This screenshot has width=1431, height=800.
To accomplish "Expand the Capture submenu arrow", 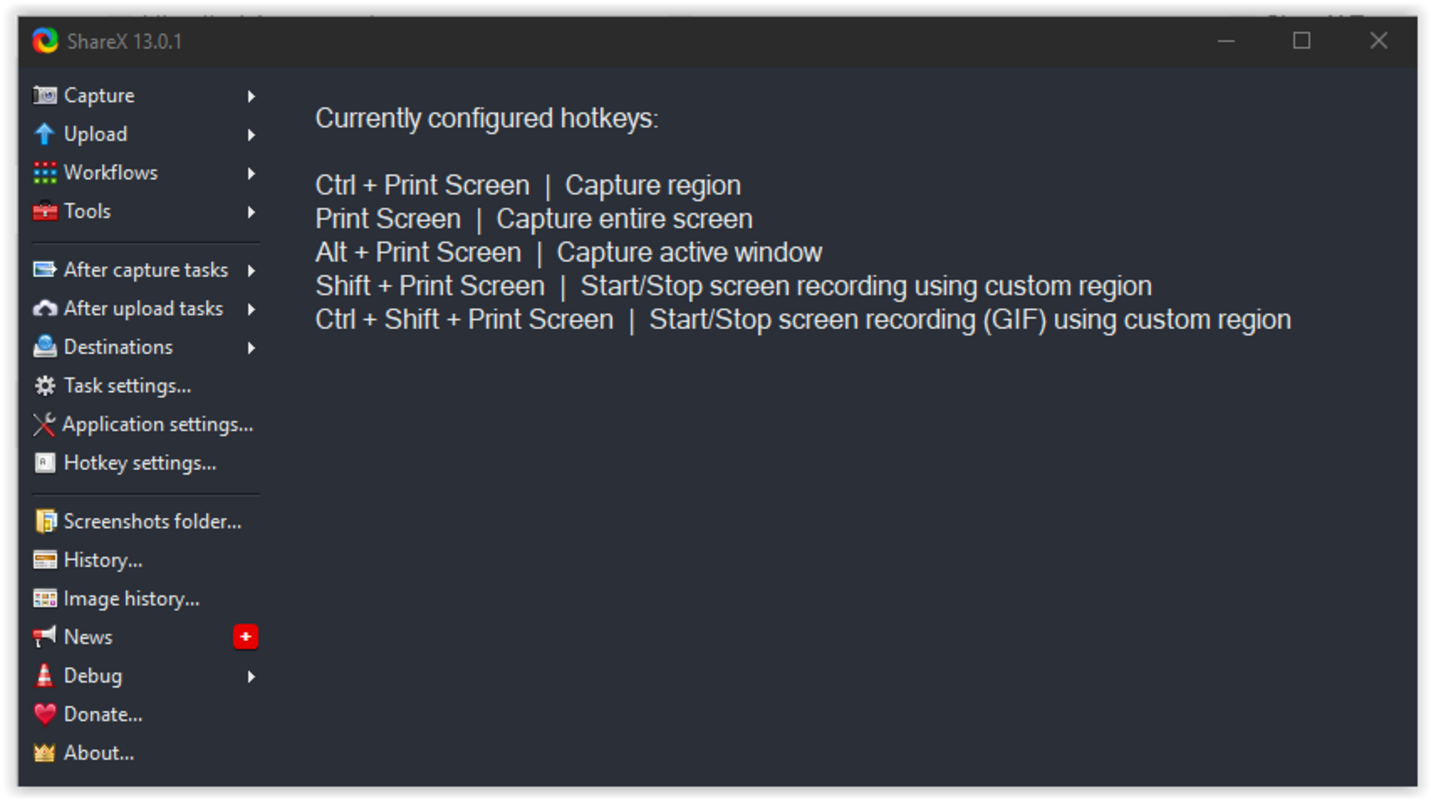I will coord(251,96).
